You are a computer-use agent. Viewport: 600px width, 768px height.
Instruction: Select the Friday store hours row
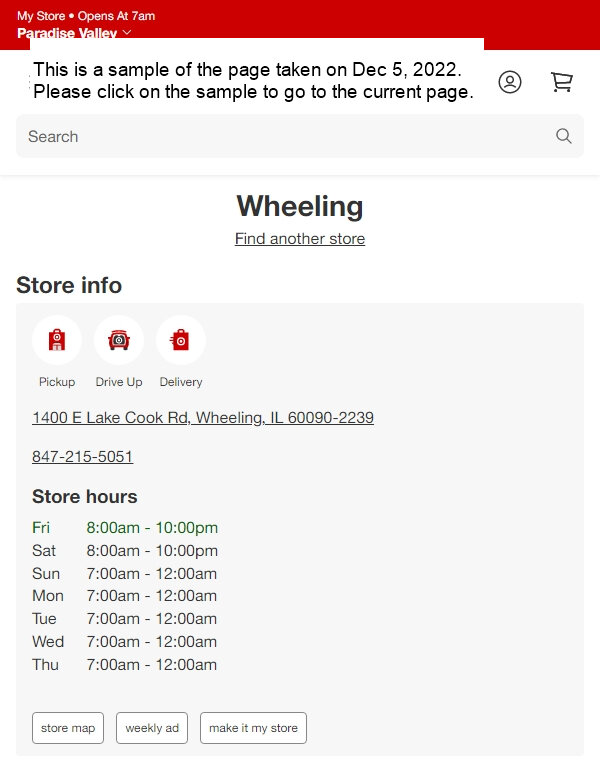pos(125,528)
